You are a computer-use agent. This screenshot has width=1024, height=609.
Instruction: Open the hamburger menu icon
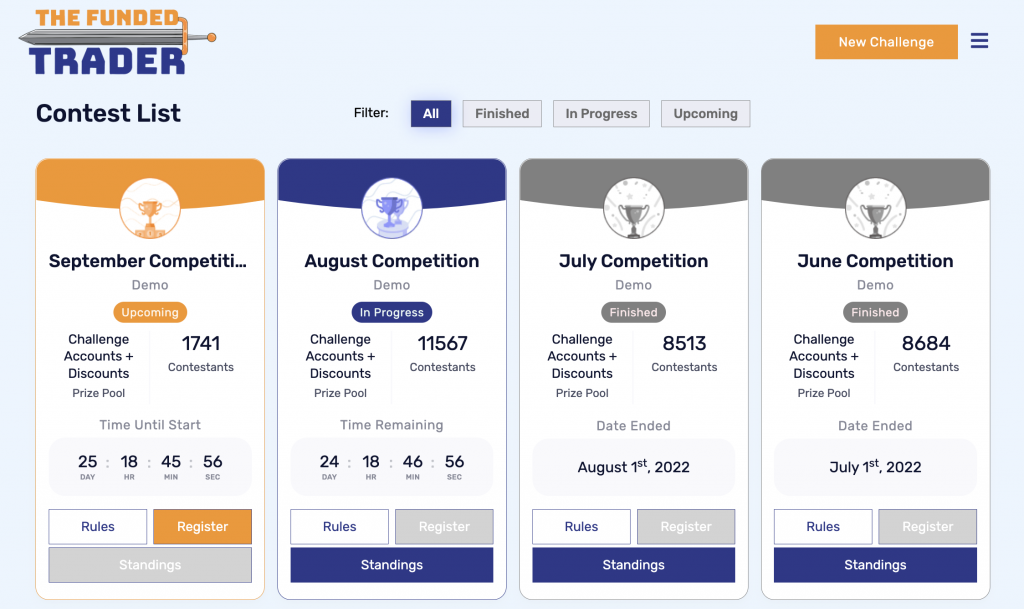pos(979,41)
